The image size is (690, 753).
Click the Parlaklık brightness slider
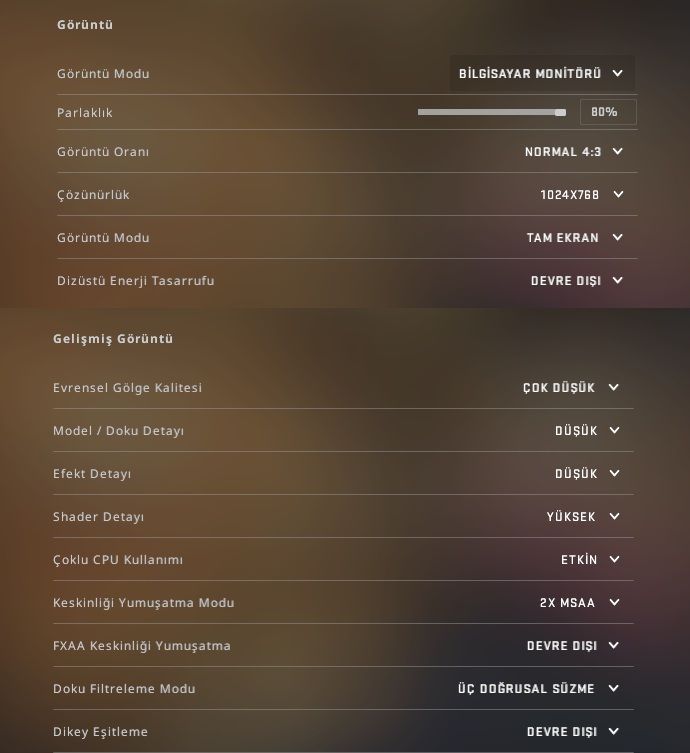pyautogui.click(x=491, y=113)
